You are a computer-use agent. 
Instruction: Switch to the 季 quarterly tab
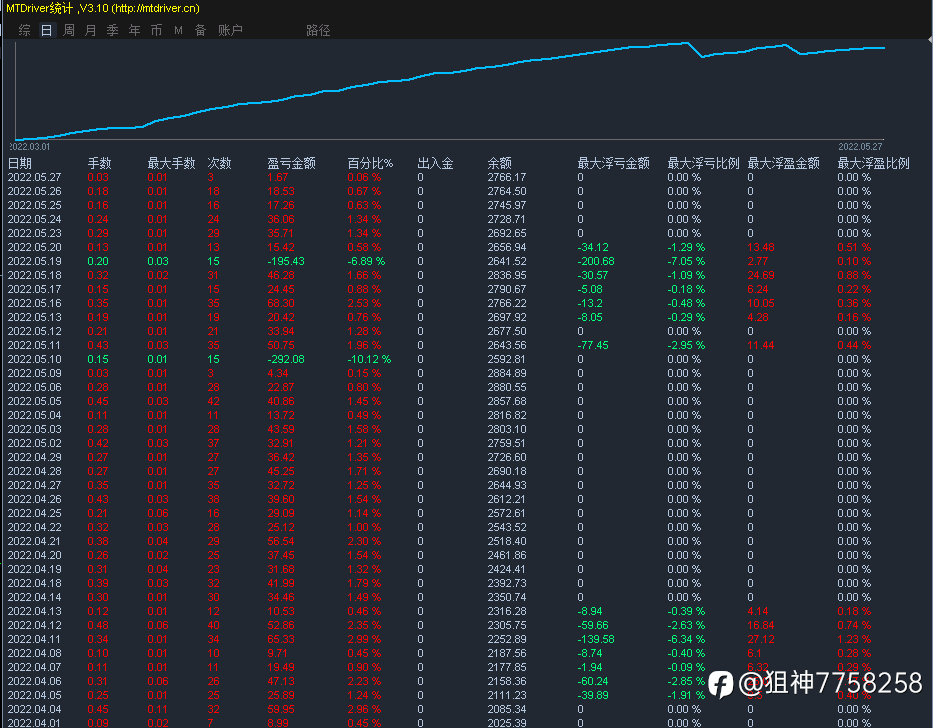pyautogui.click(x=112, y=30)
